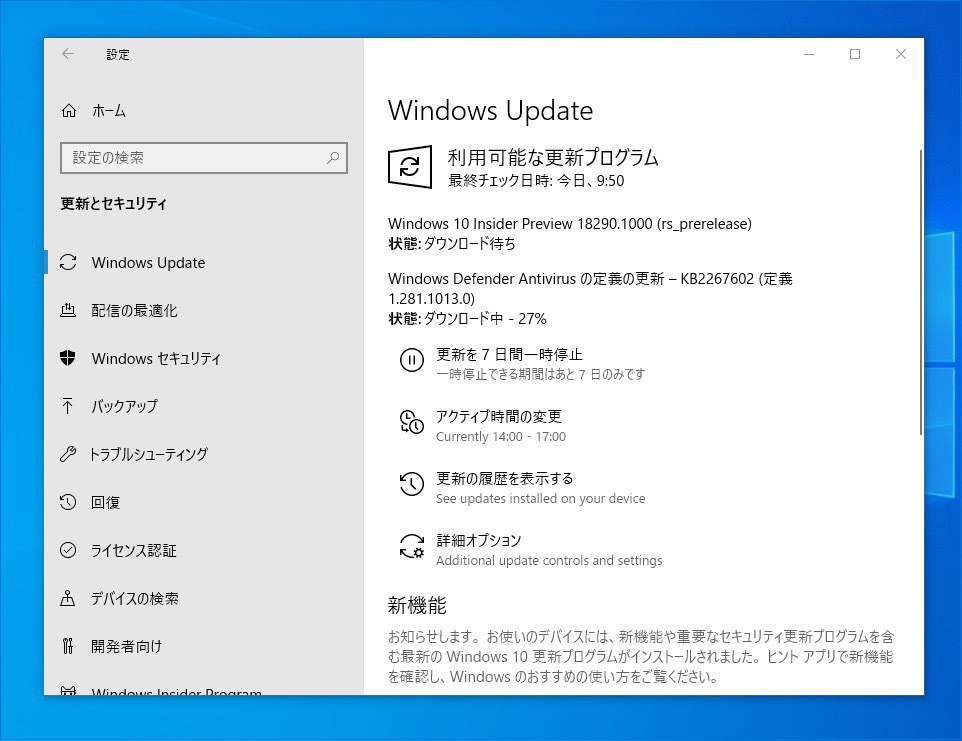Click the Windows Security shield icon
The height and width of the screenshot is (741, 962).
67,358
